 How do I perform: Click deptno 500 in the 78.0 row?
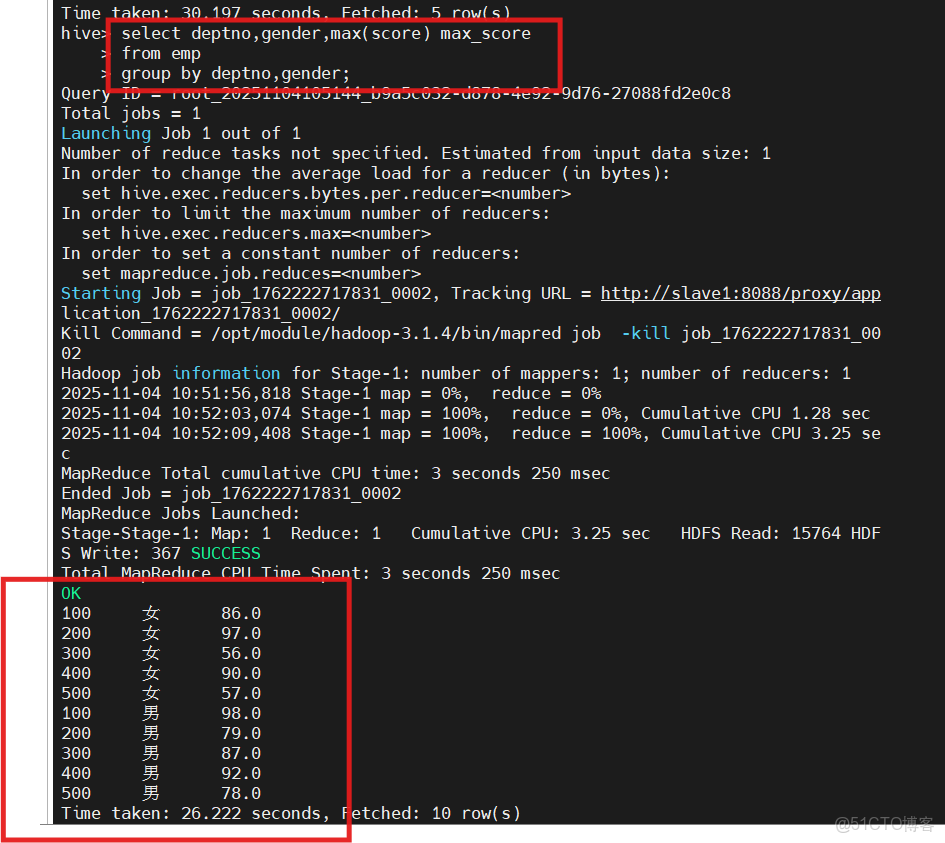coord(76,794)
